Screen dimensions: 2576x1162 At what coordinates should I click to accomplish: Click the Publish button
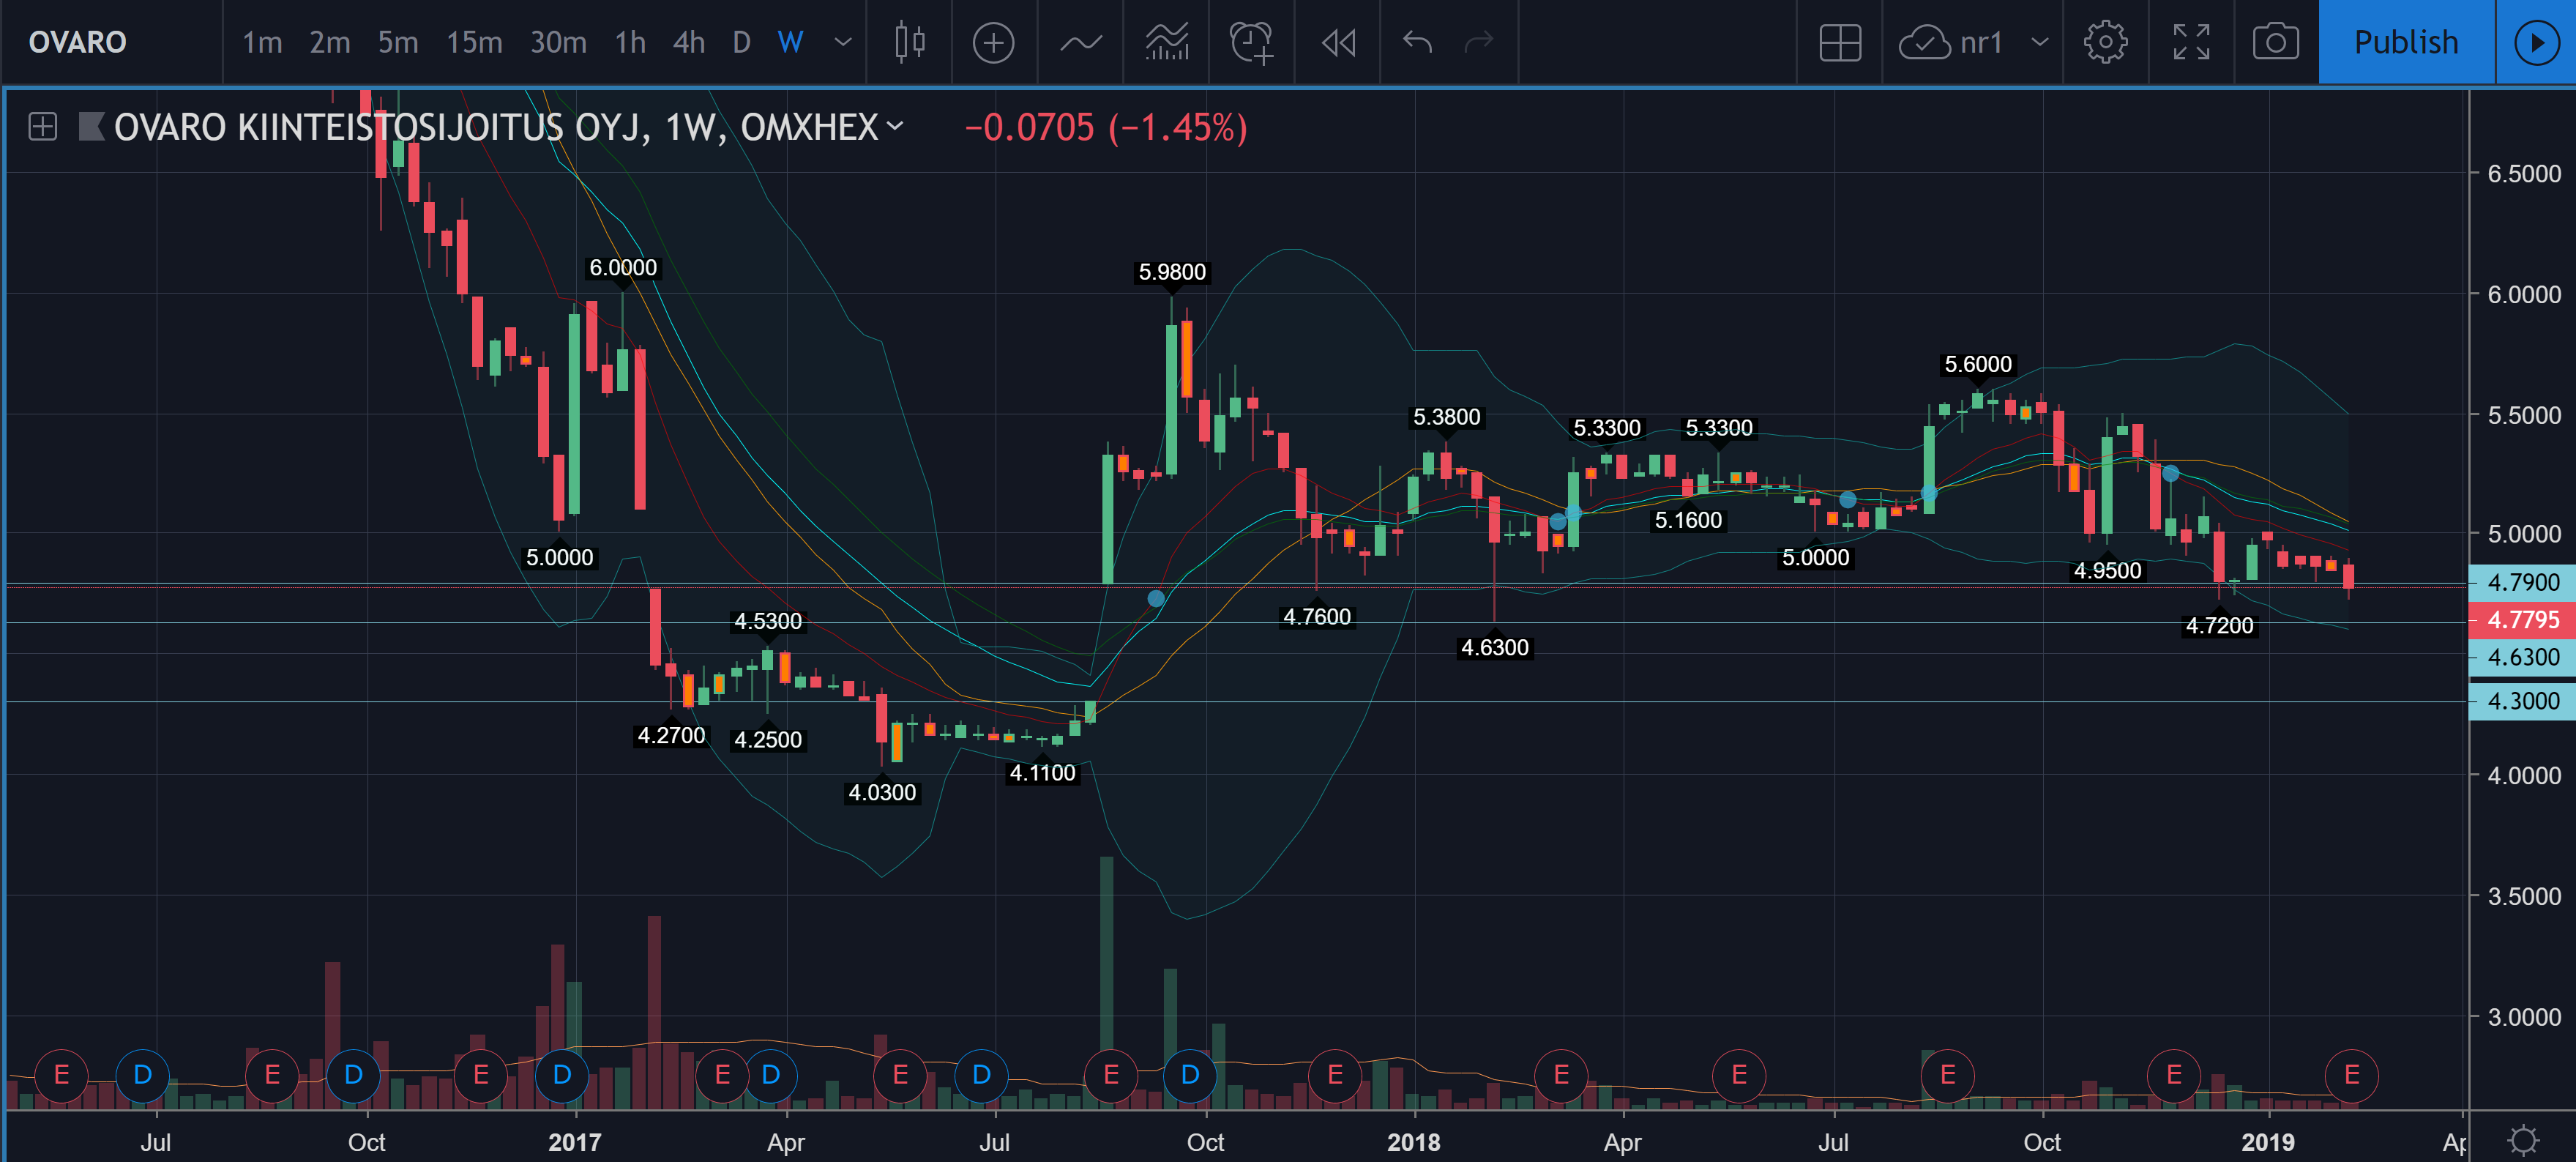[2405, 42]
